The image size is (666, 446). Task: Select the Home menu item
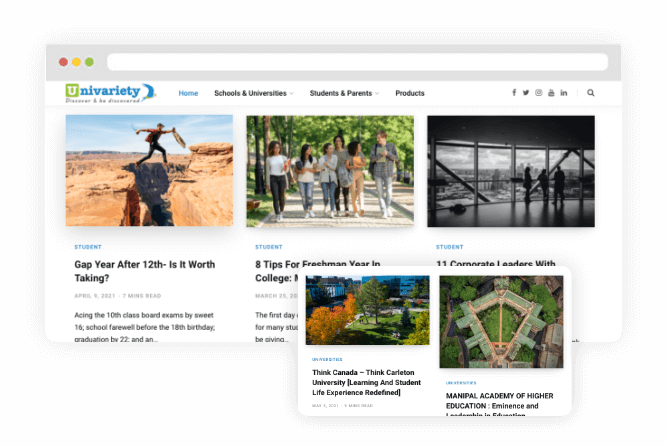(188, 93)
